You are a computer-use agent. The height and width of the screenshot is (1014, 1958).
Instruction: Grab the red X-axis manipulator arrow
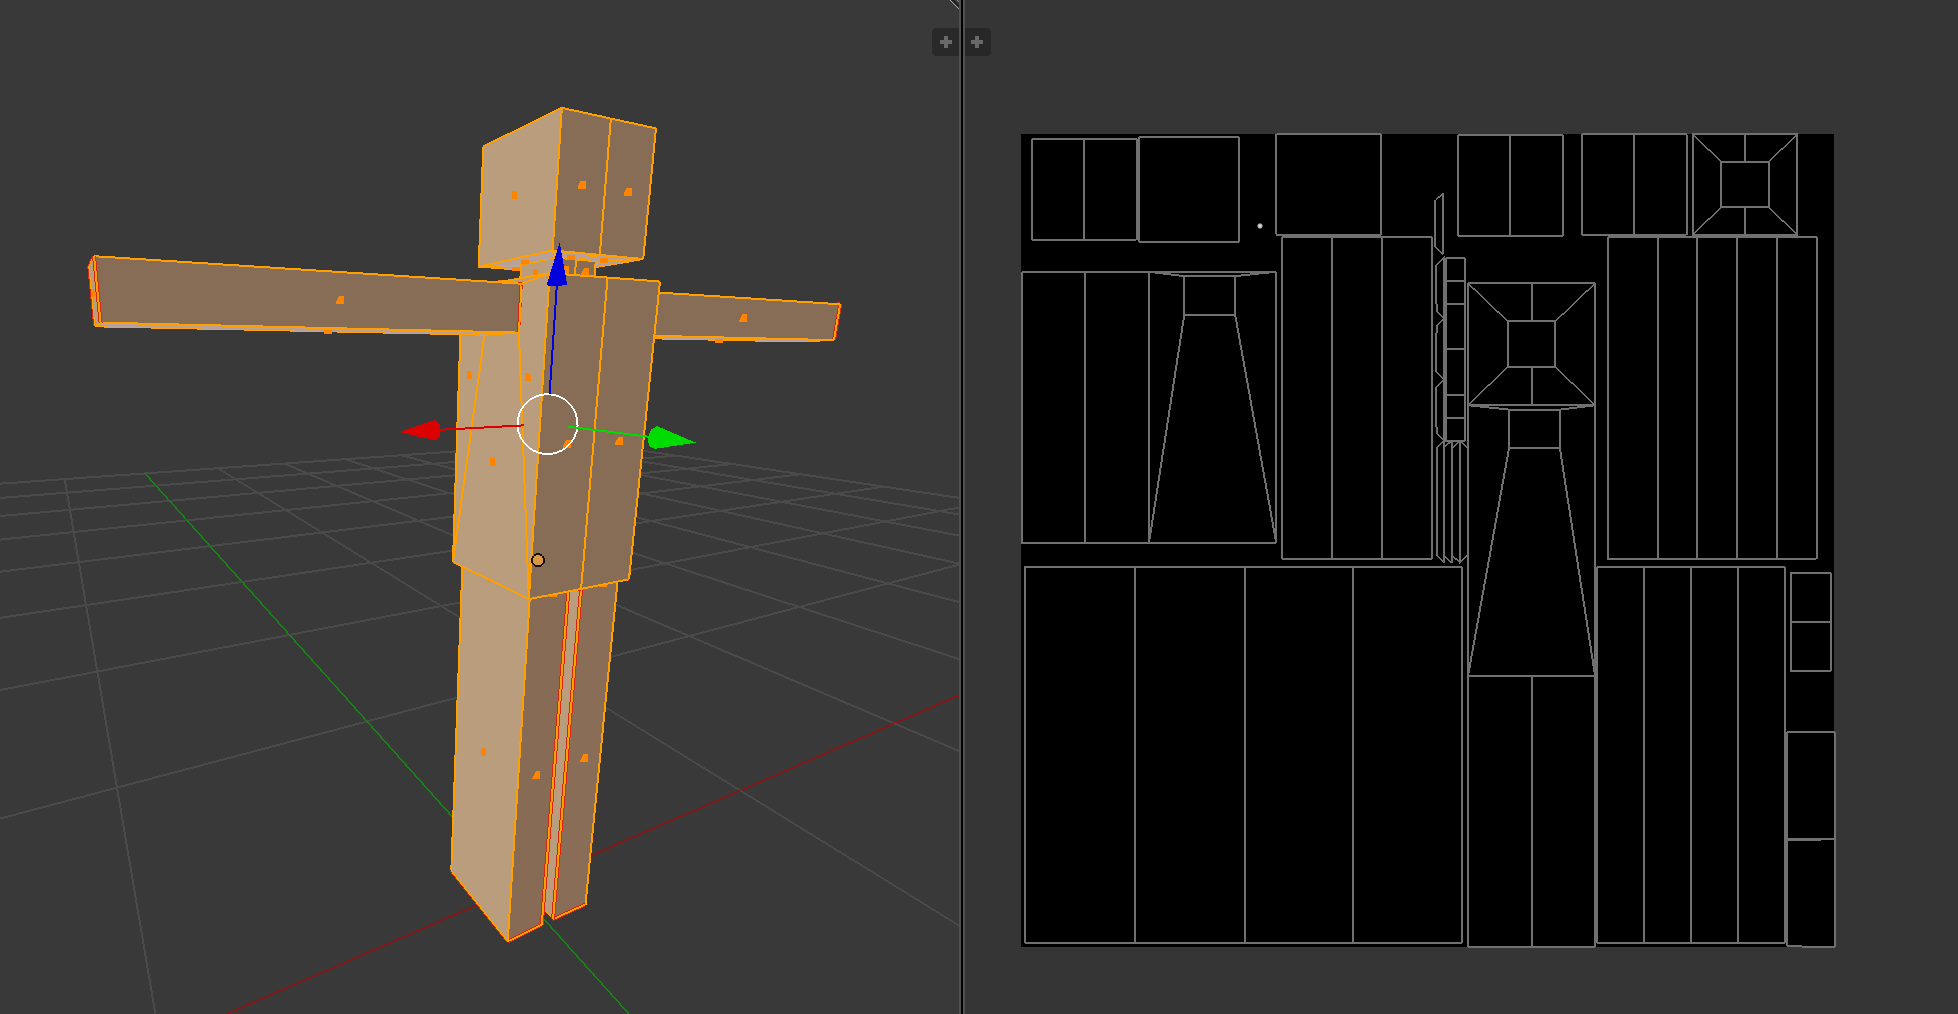421,430
